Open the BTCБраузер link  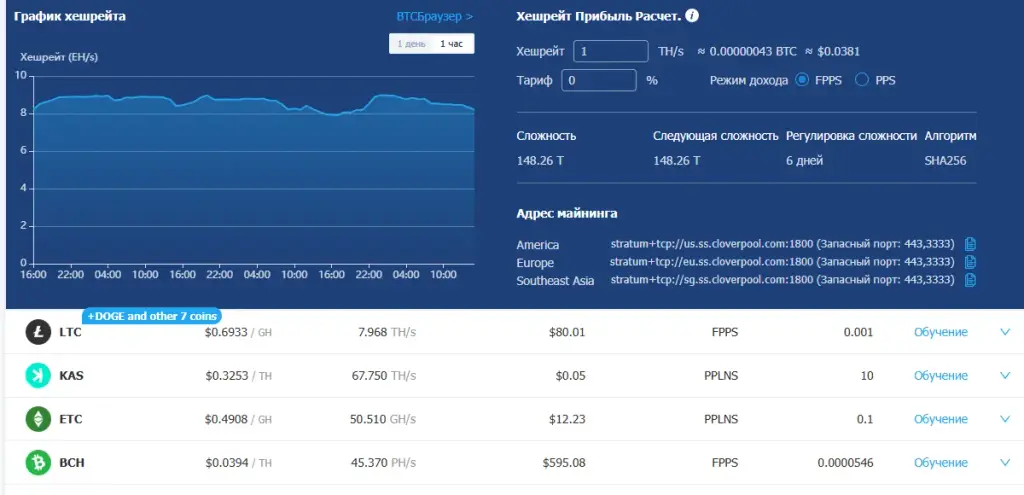(435, 16)
